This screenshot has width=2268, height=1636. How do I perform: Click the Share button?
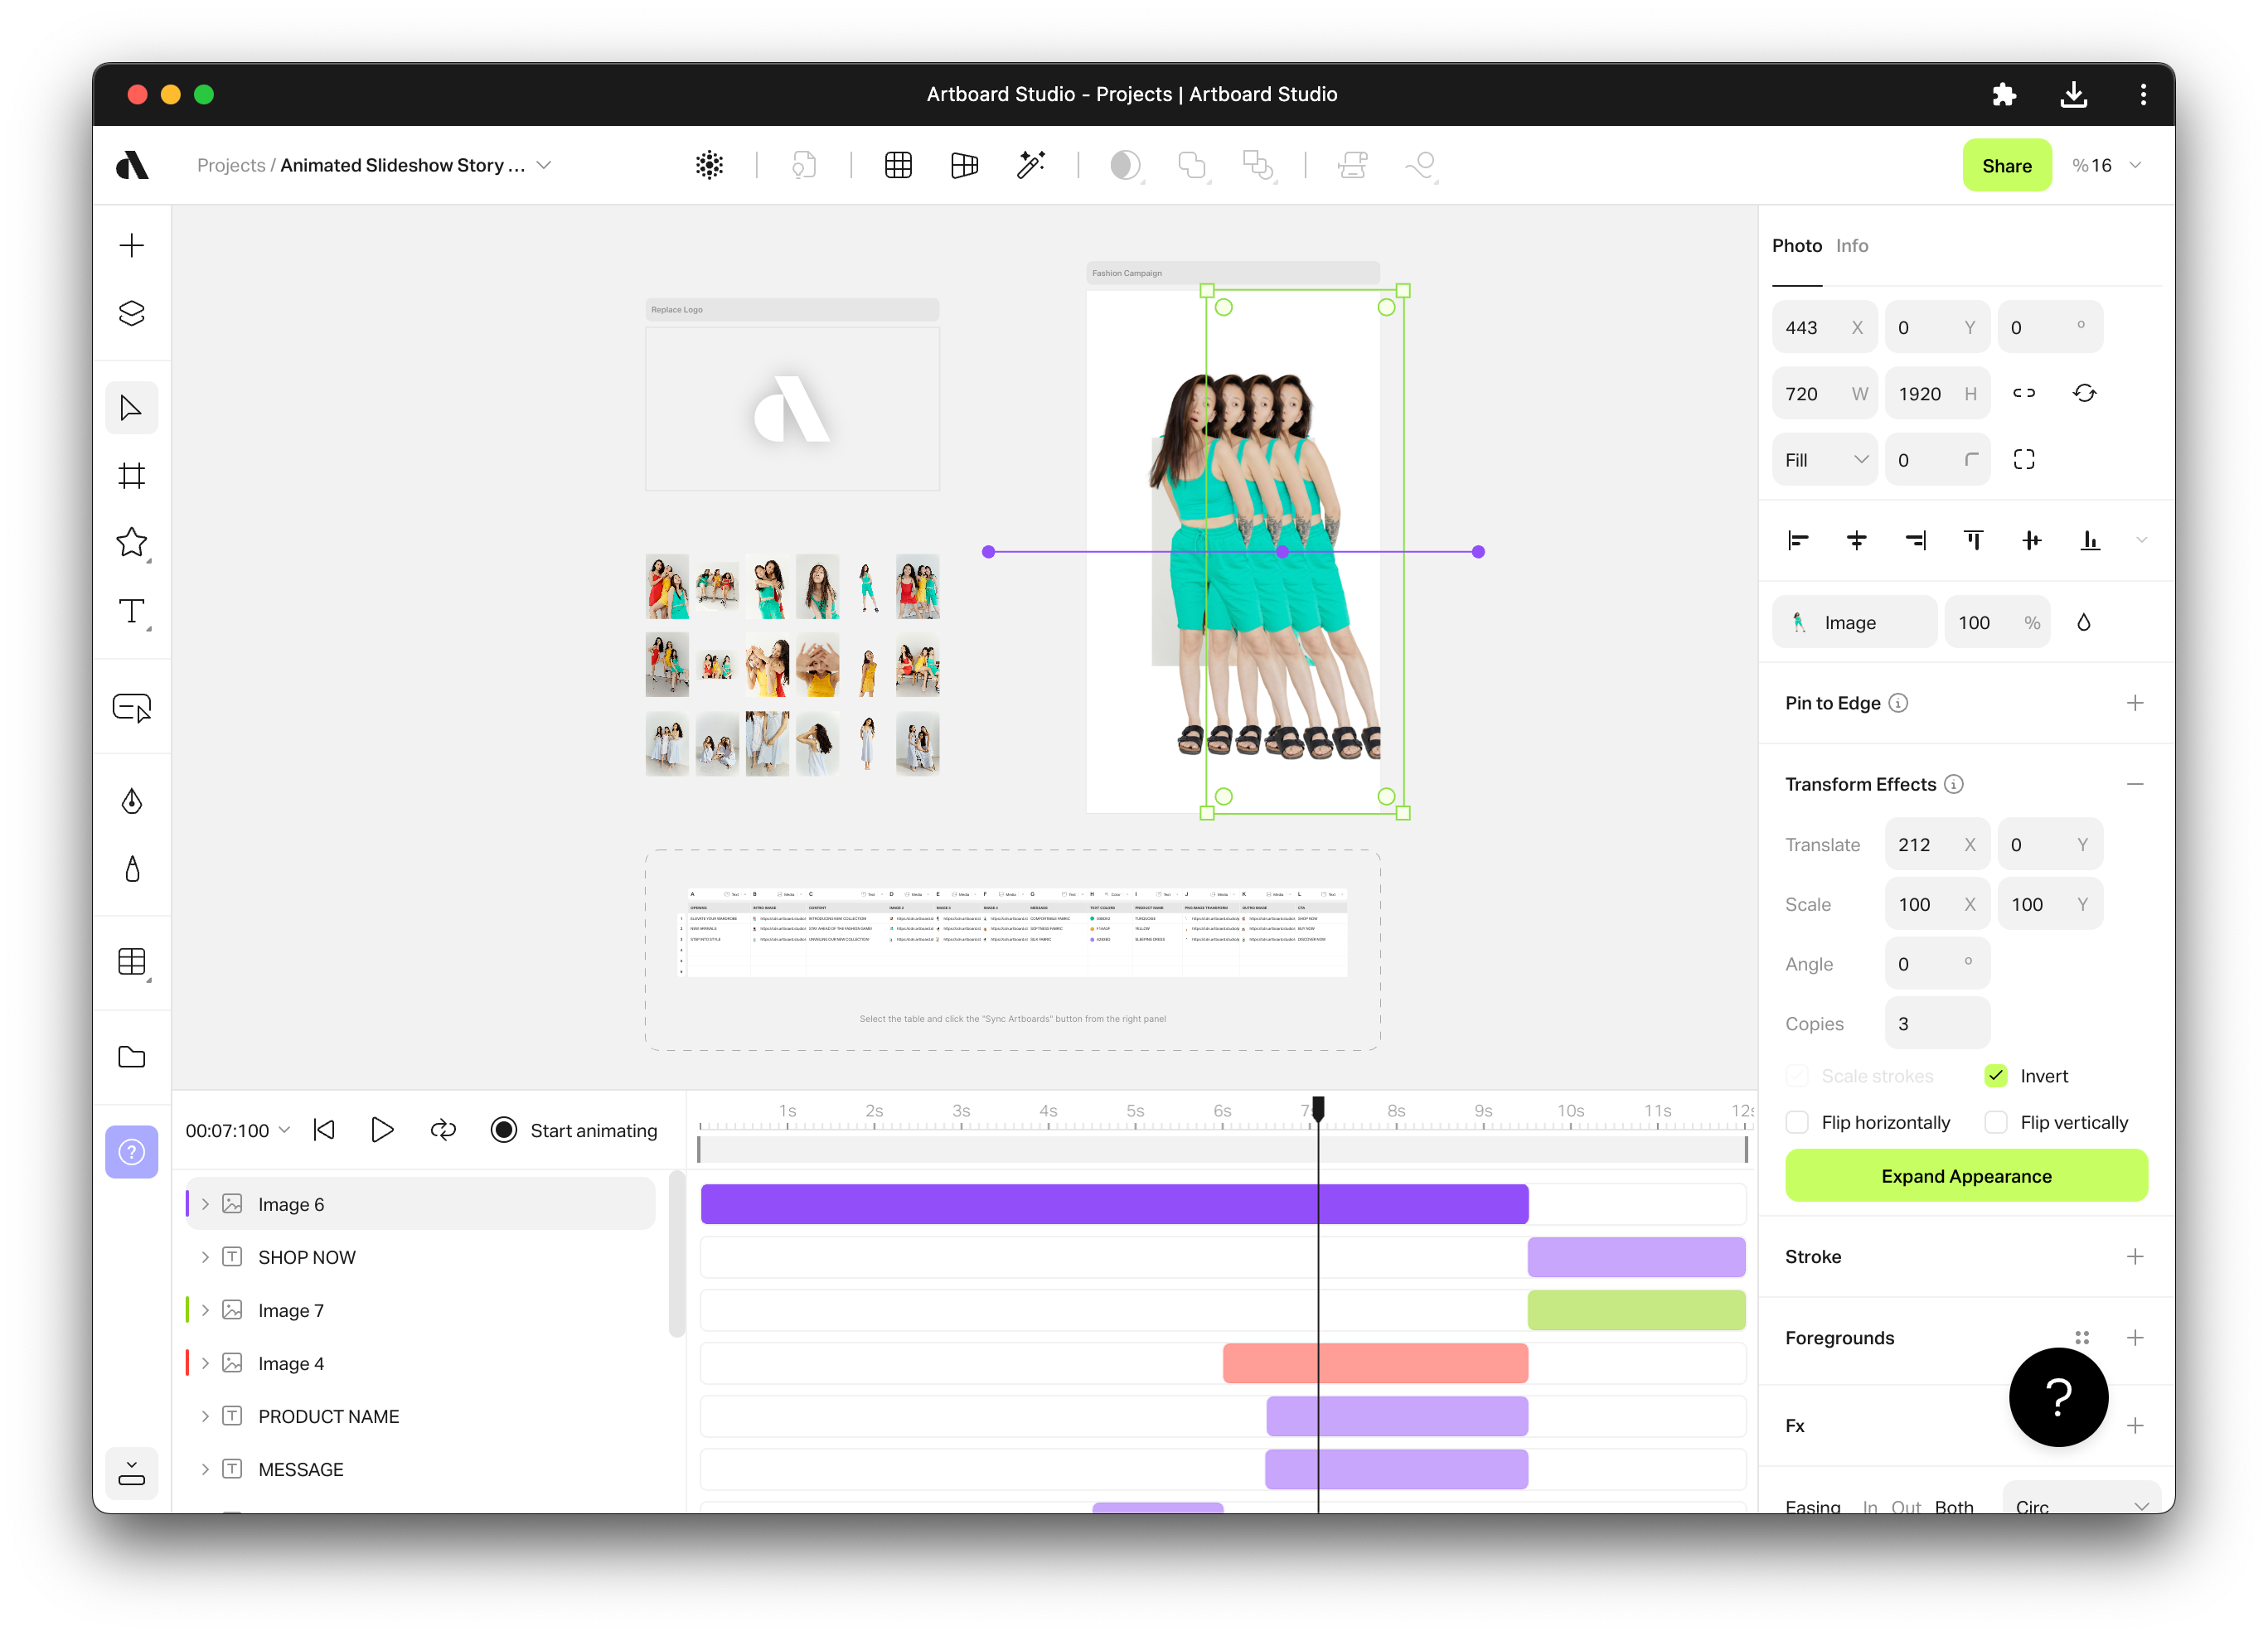2006,165
